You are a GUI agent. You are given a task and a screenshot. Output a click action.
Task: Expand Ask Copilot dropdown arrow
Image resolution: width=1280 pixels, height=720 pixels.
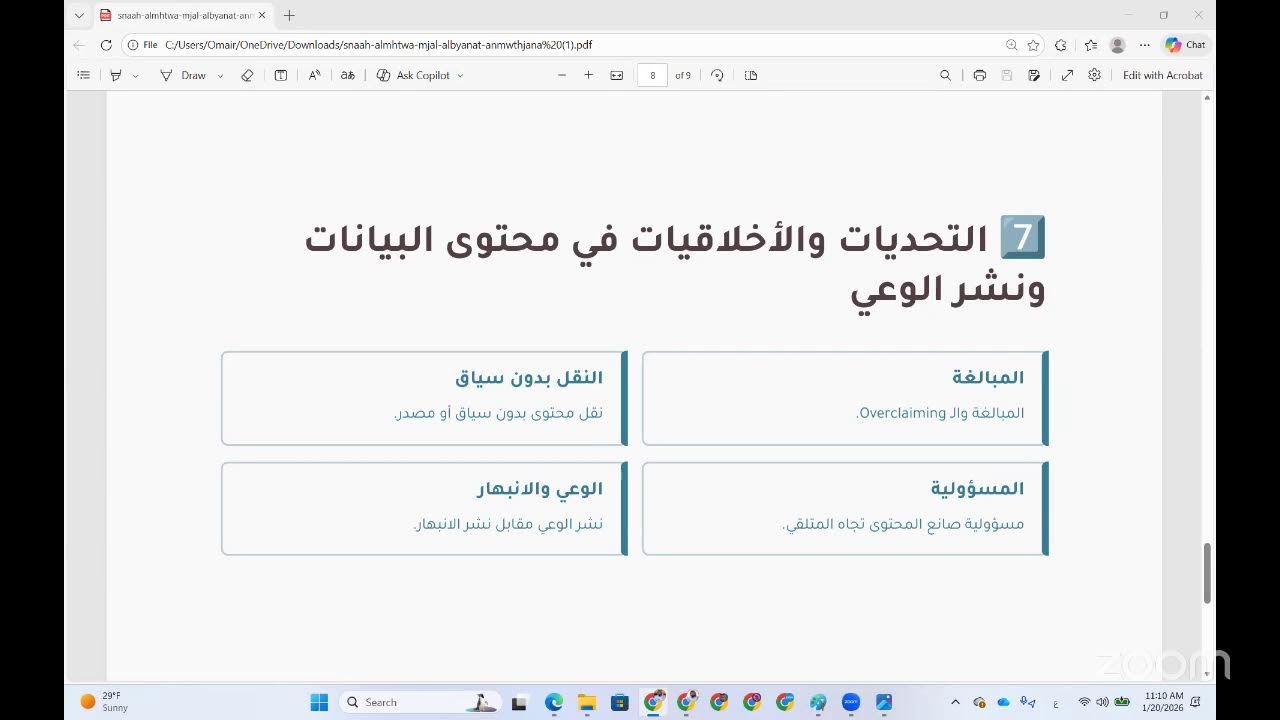[460, 75]
